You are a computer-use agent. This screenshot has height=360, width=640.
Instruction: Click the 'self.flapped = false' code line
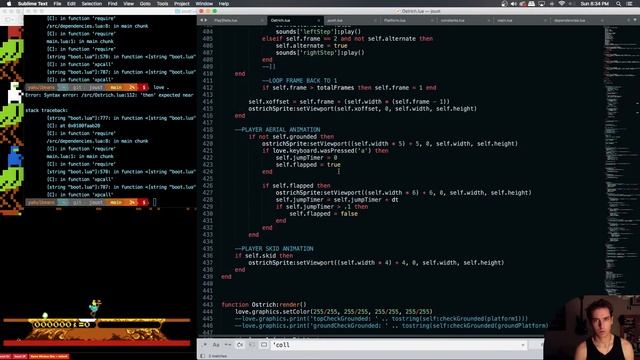click(x=324, y=214)
